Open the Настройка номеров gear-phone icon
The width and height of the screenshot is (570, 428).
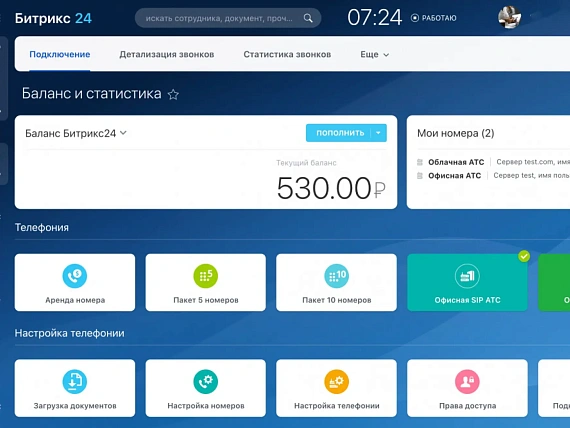[205, 381]
